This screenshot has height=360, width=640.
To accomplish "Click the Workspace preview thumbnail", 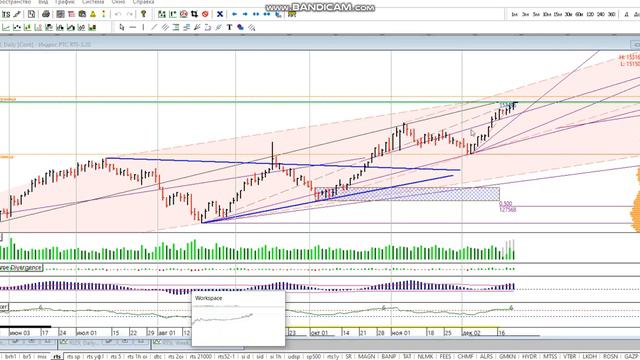I will click(x=238, y=319).
